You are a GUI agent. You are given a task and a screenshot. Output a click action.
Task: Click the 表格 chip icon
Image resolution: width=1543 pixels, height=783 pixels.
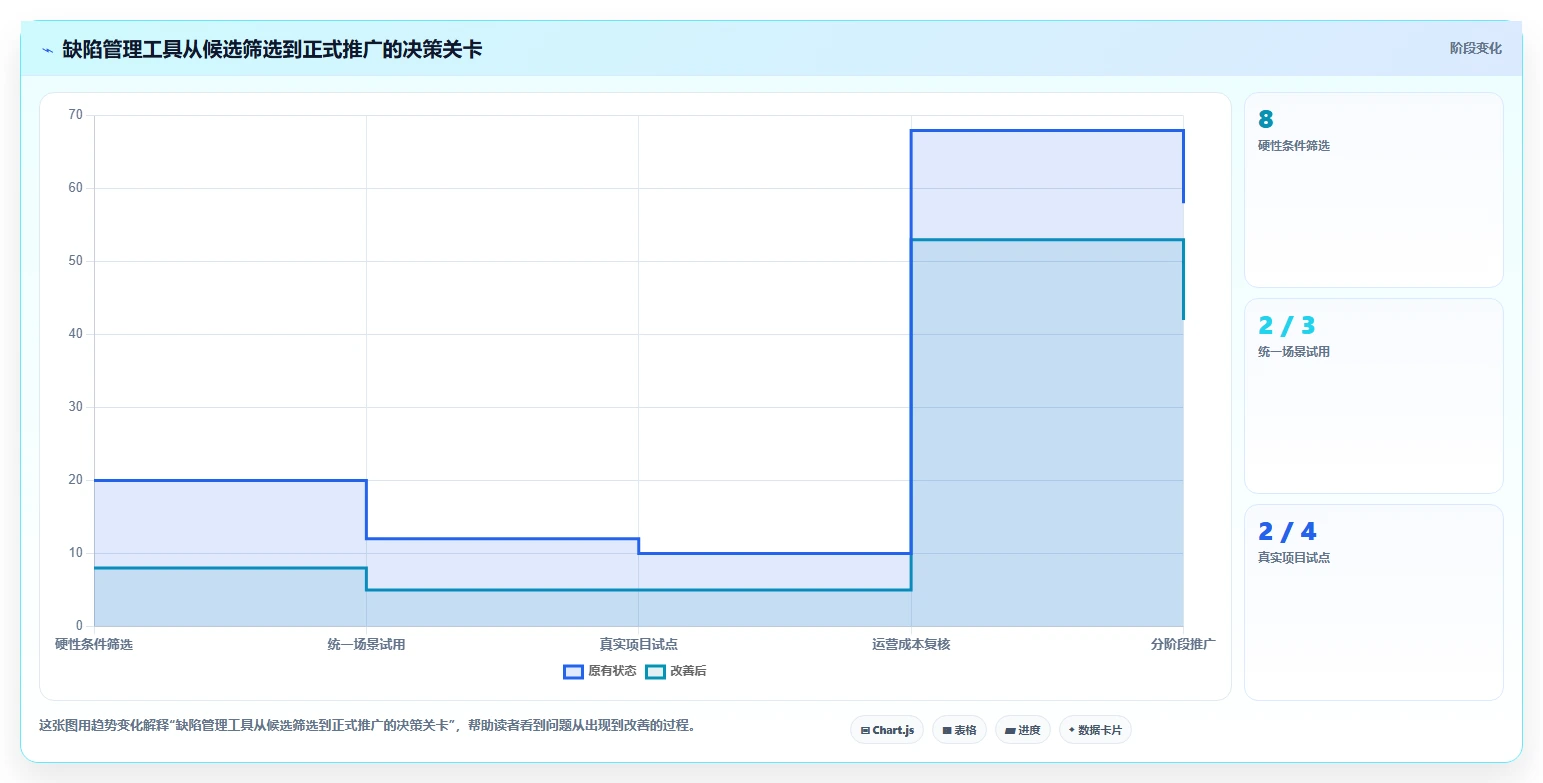click(x=947, y=731)
